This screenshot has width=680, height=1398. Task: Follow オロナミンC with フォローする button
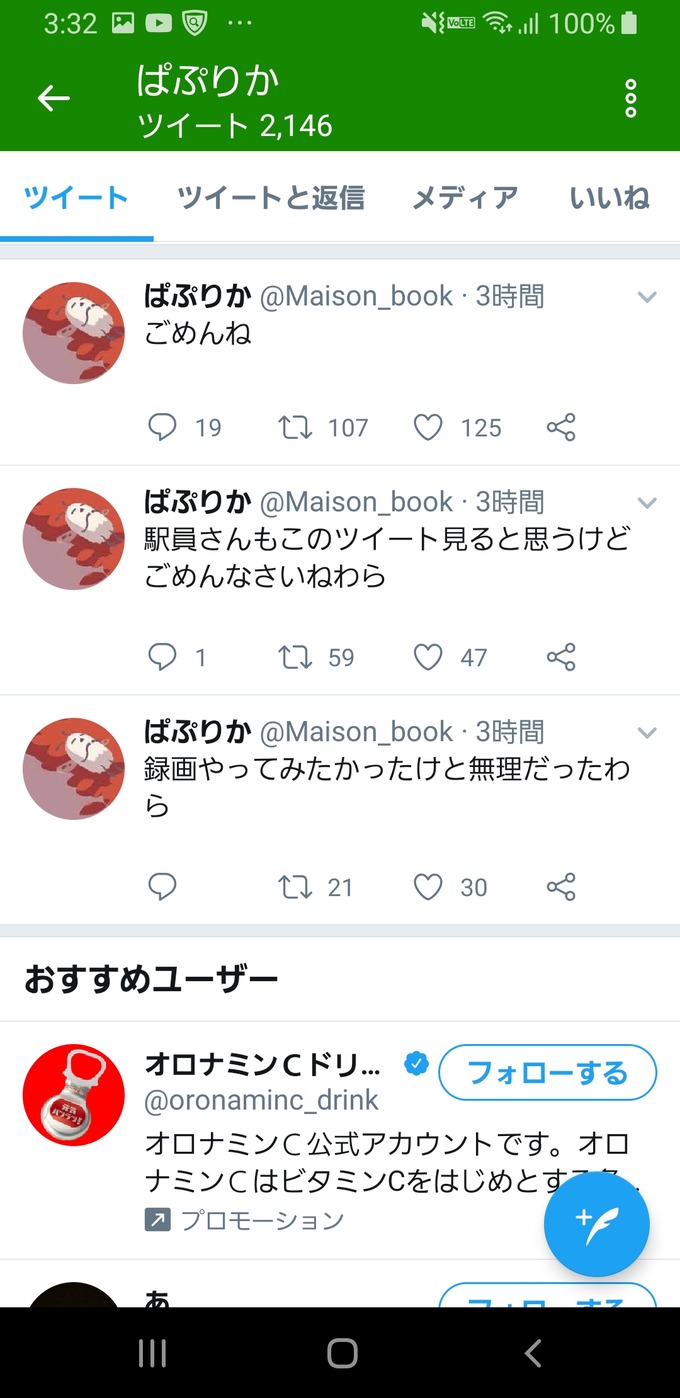pos(548,1073)
